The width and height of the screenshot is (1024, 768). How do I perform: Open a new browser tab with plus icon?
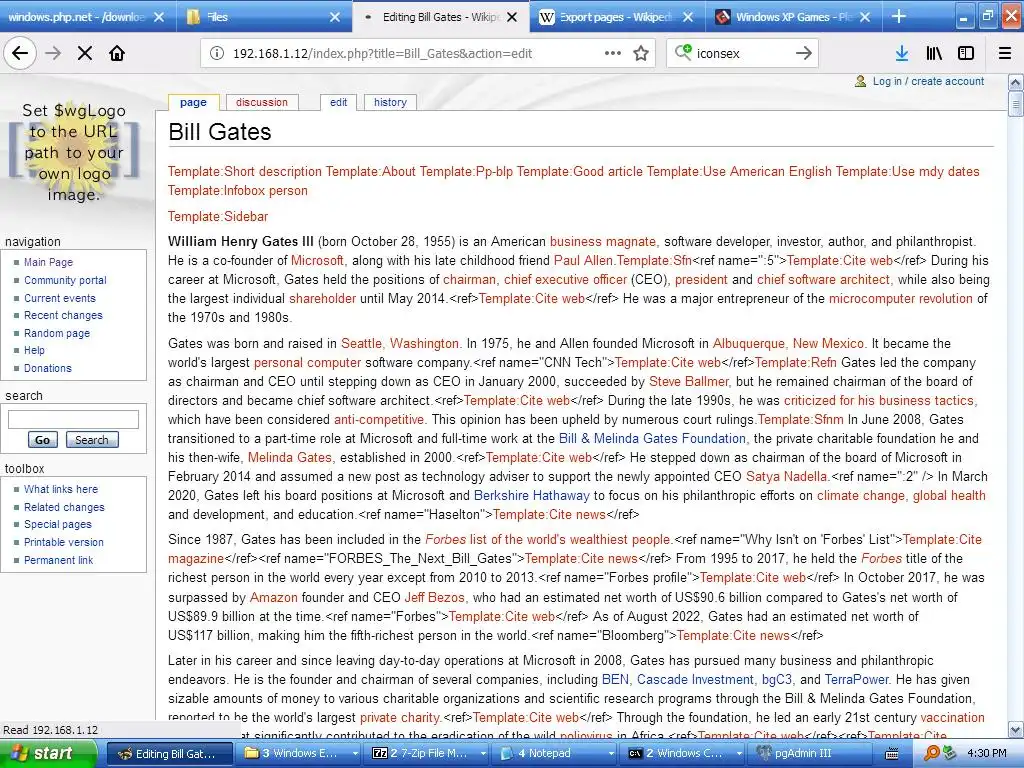pos(899,16)
